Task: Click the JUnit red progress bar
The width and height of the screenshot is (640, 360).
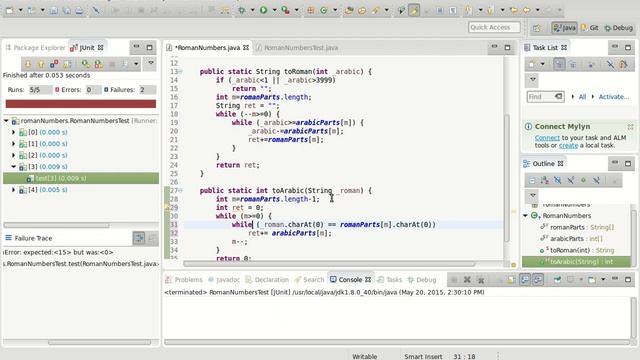Action: click(81, 104)
